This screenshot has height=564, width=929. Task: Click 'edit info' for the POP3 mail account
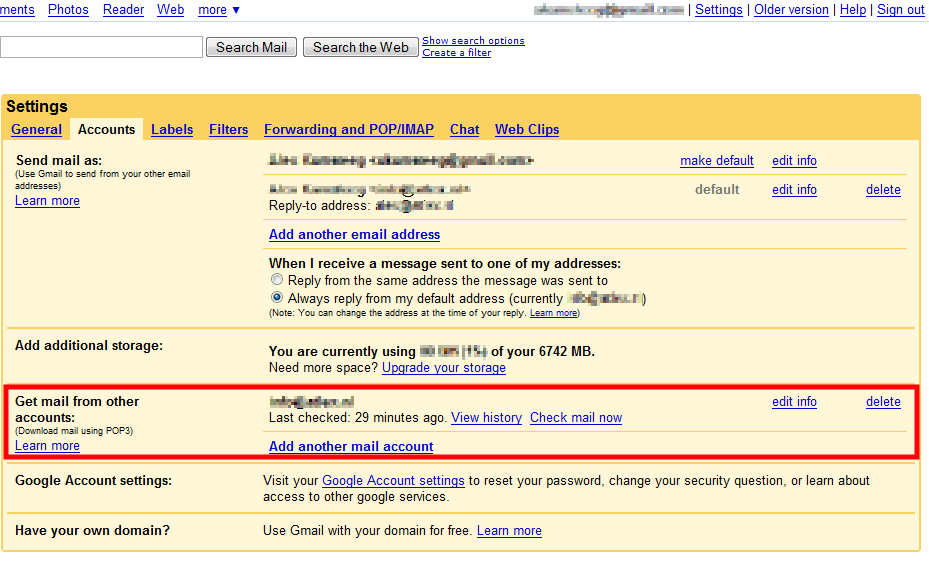[794, 402]
